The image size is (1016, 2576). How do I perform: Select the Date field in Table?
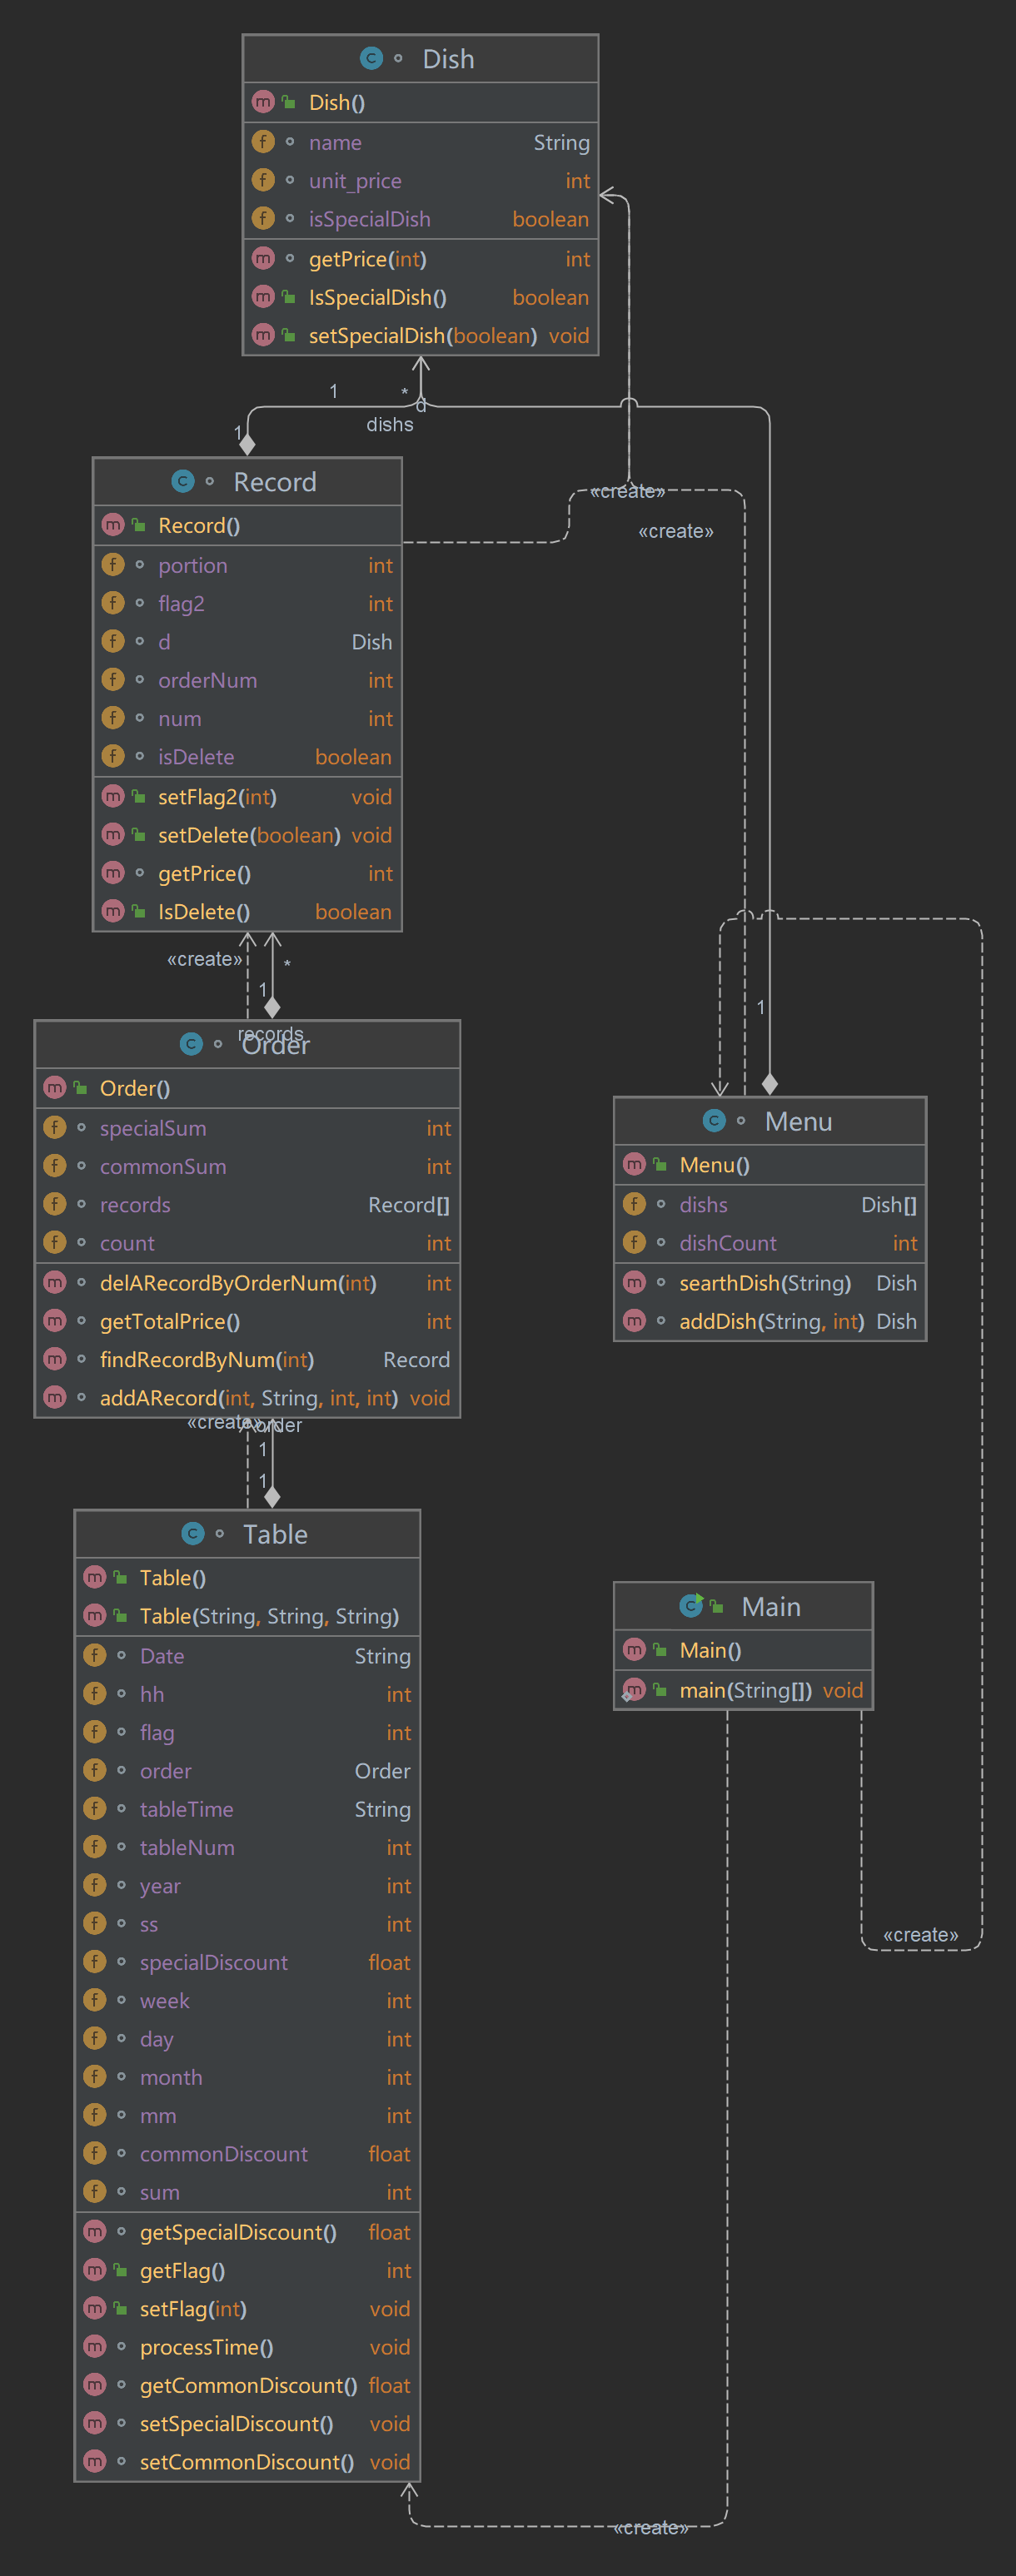coord(247,1655)
